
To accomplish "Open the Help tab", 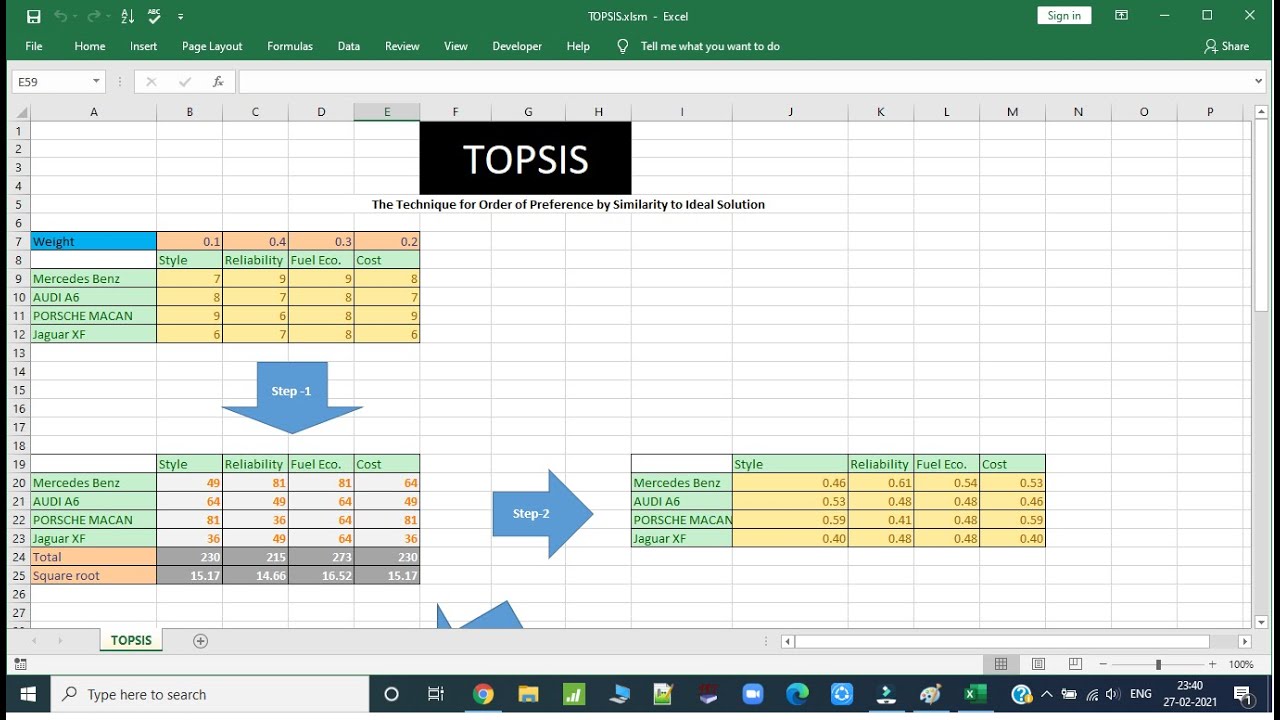I will click(578, 46).
